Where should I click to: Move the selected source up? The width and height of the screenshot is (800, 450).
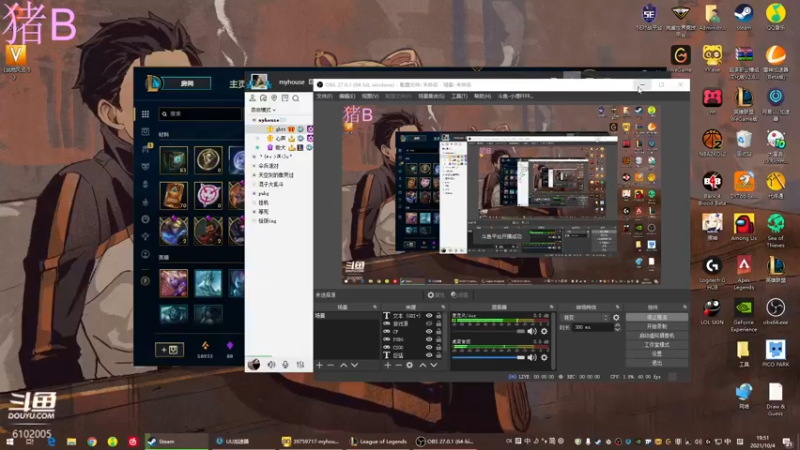click(x=422, y=365)
